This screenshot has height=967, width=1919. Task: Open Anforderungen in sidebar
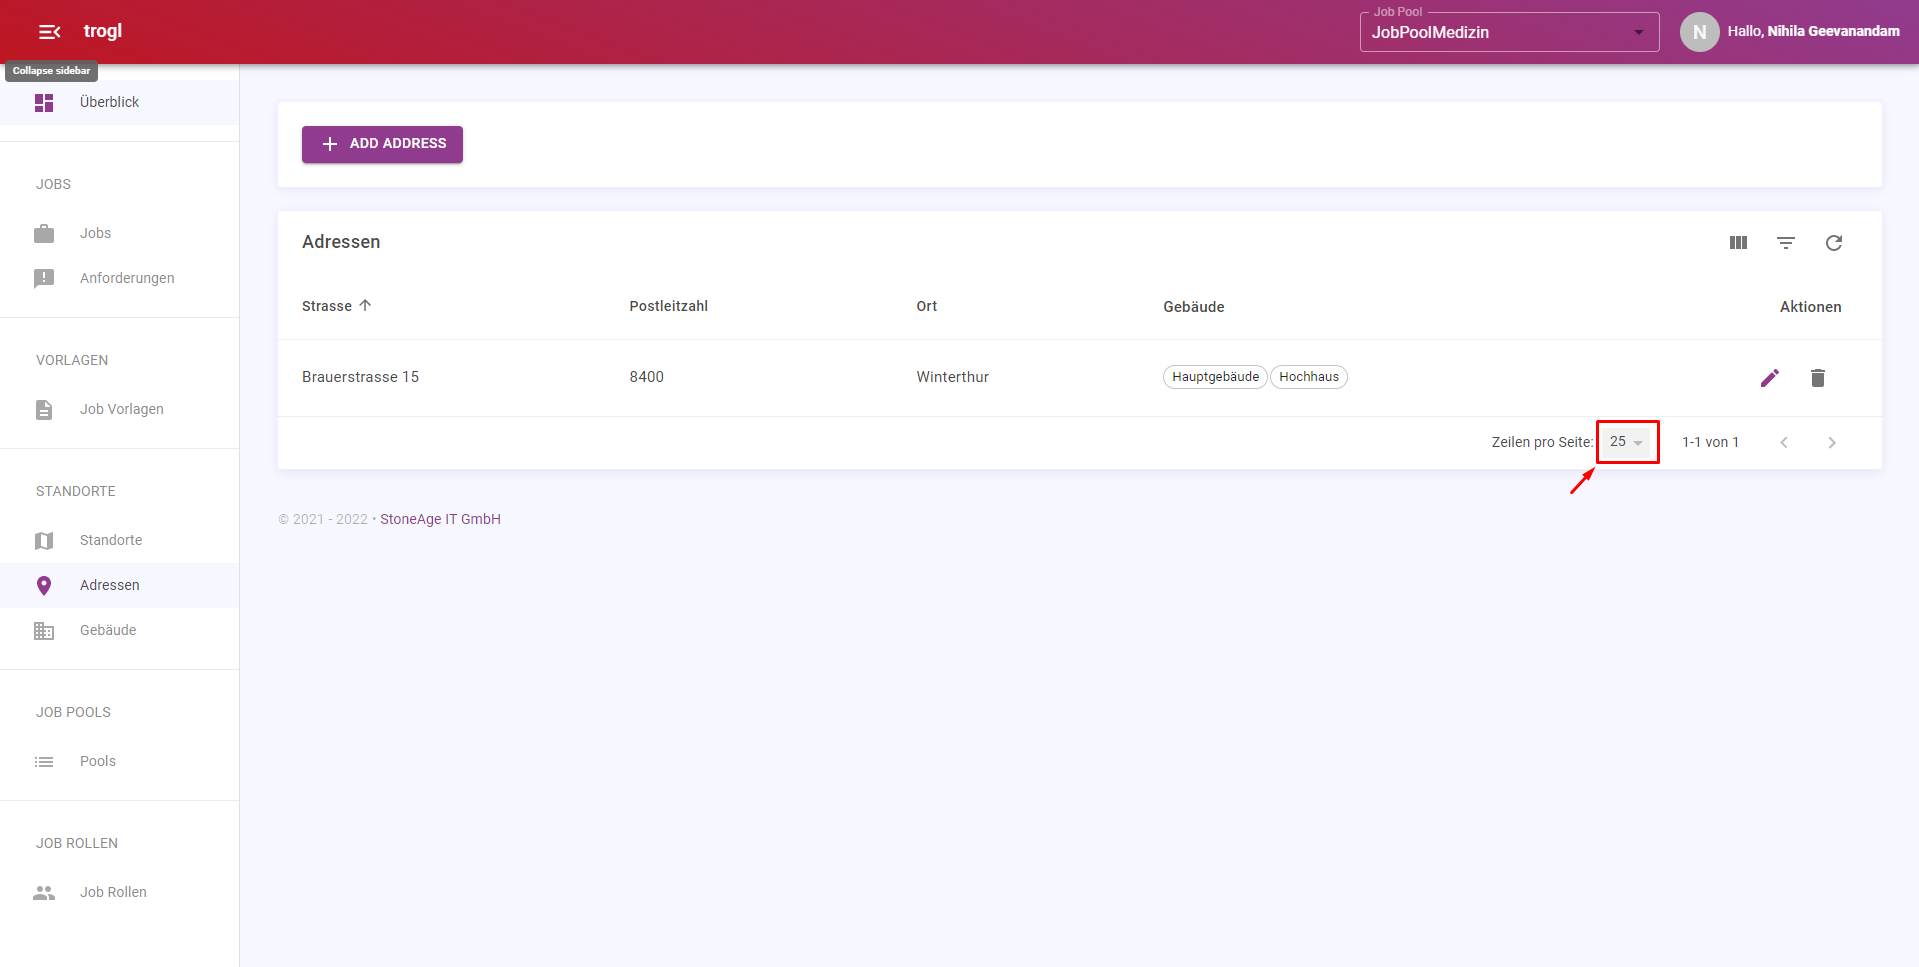pos(119,278)
